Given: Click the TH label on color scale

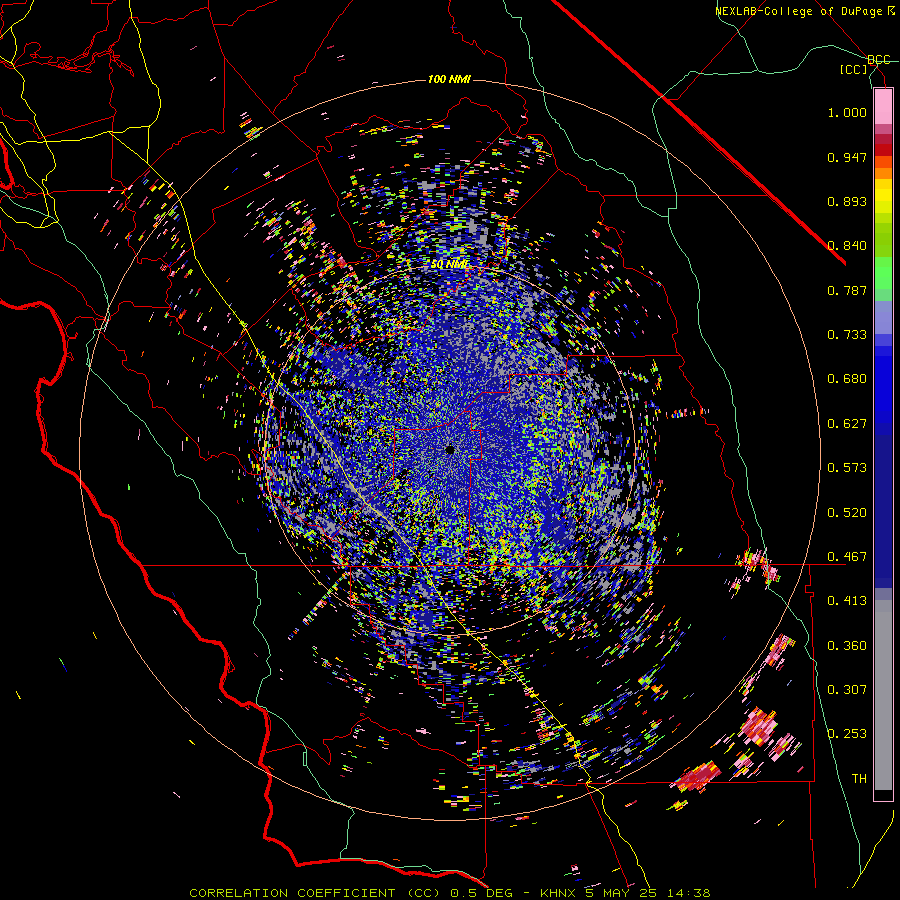Looking at the screenshot, I should coord(859,779).
